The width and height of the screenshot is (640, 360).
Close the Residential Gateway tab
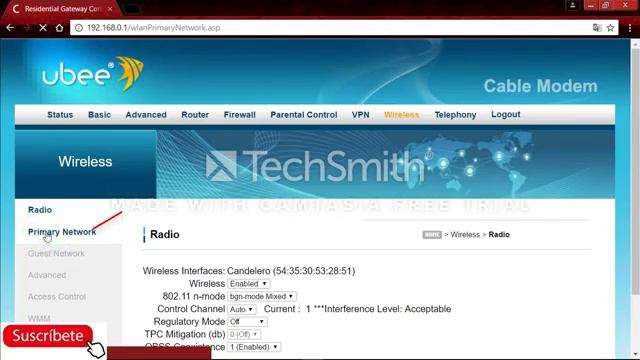tap(110, 9)
